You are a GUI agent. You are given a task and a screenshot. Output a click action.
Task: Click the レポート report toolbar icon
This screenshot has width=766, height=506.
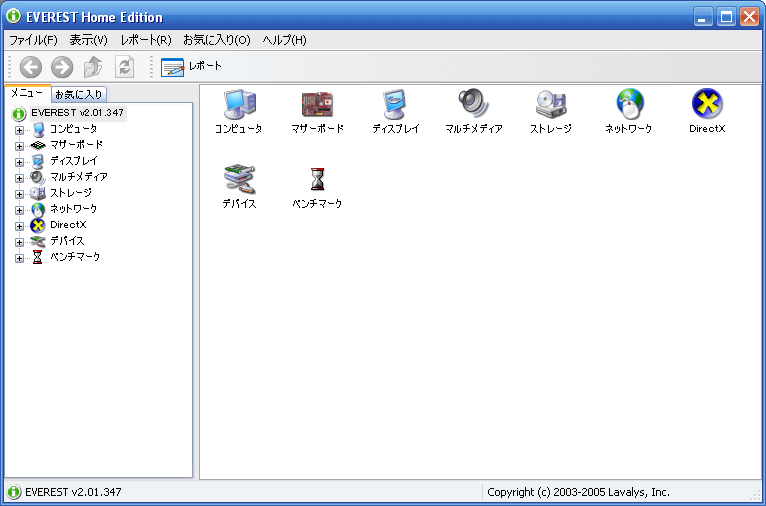pos(172,67)
